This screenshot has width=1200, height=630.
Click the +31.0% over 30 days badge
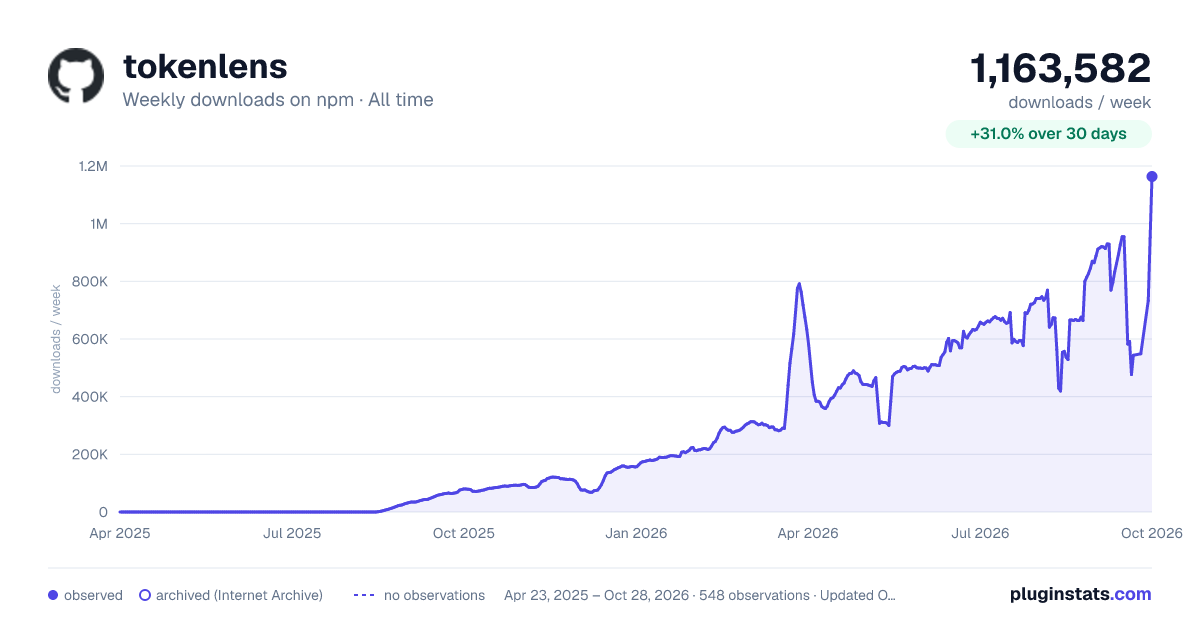coord(1049,134)
